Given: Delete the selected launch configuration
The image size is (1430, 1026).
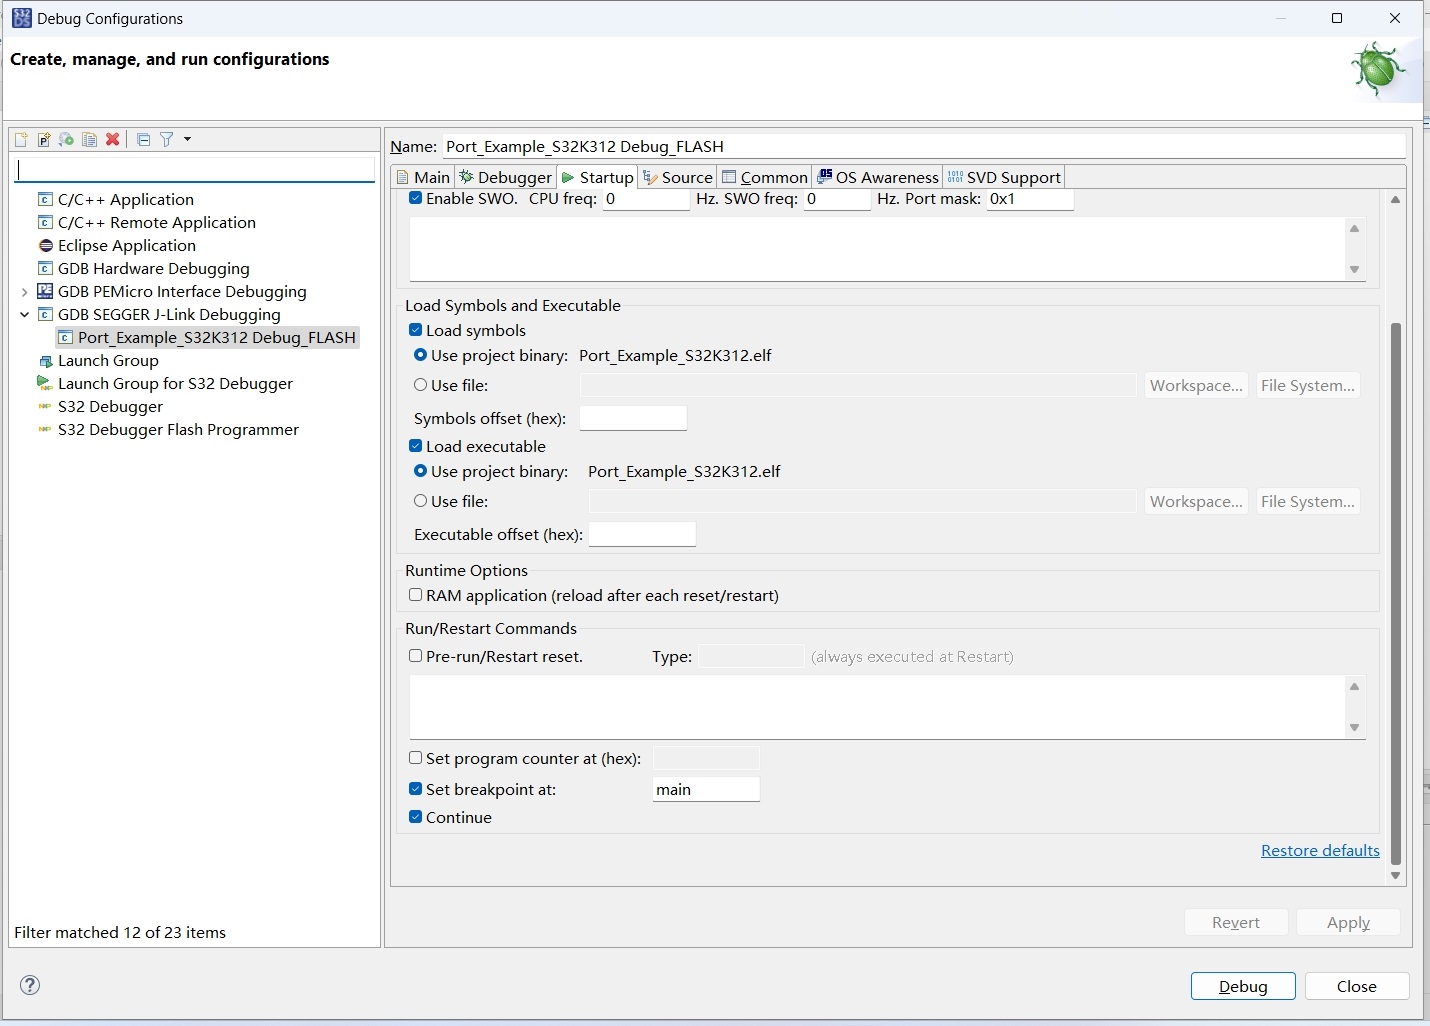Looking at the screenshot, I should pos(113,139).
